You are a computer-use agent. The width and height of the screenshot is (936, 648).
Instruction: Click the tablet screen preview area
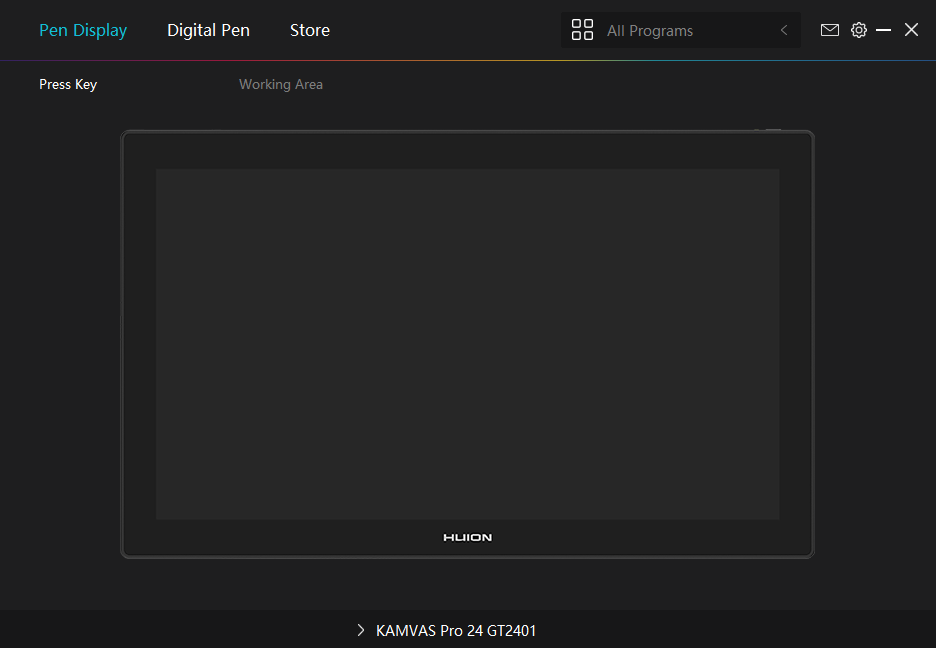click(467, 344)
